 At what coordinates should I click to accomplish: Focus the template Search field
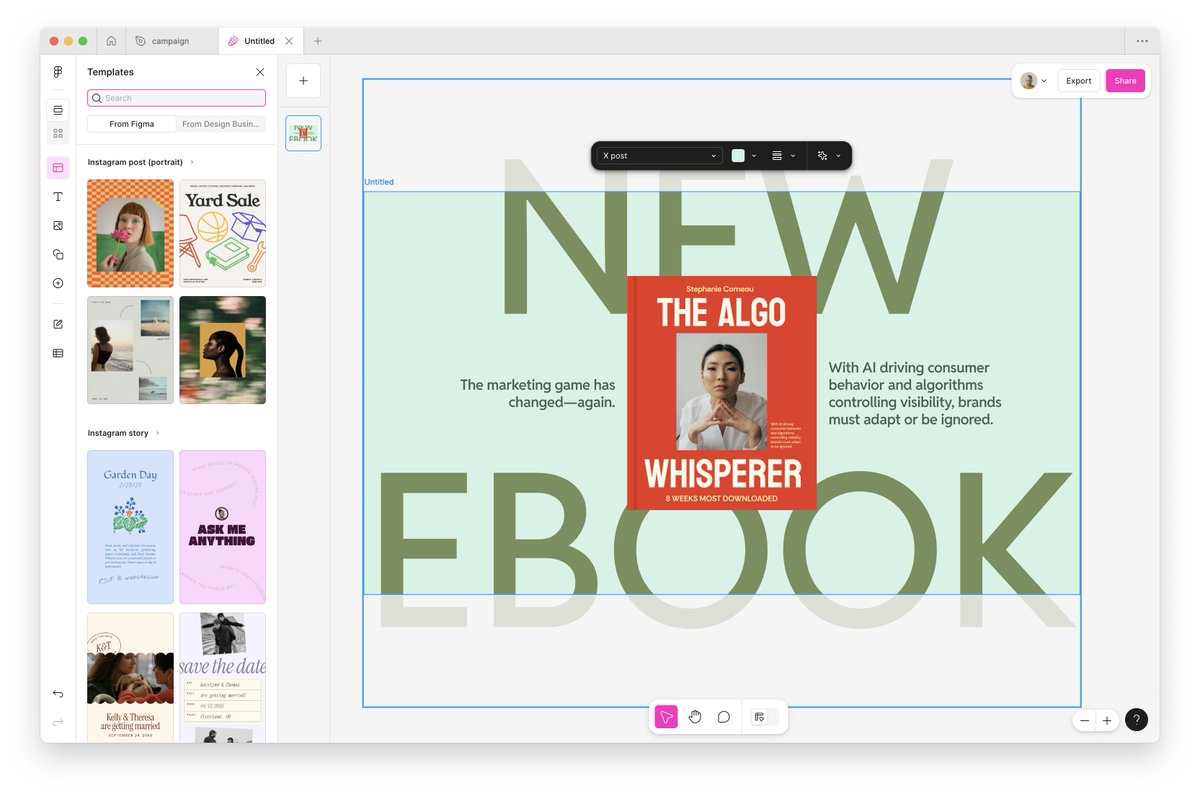coord(176,98)
